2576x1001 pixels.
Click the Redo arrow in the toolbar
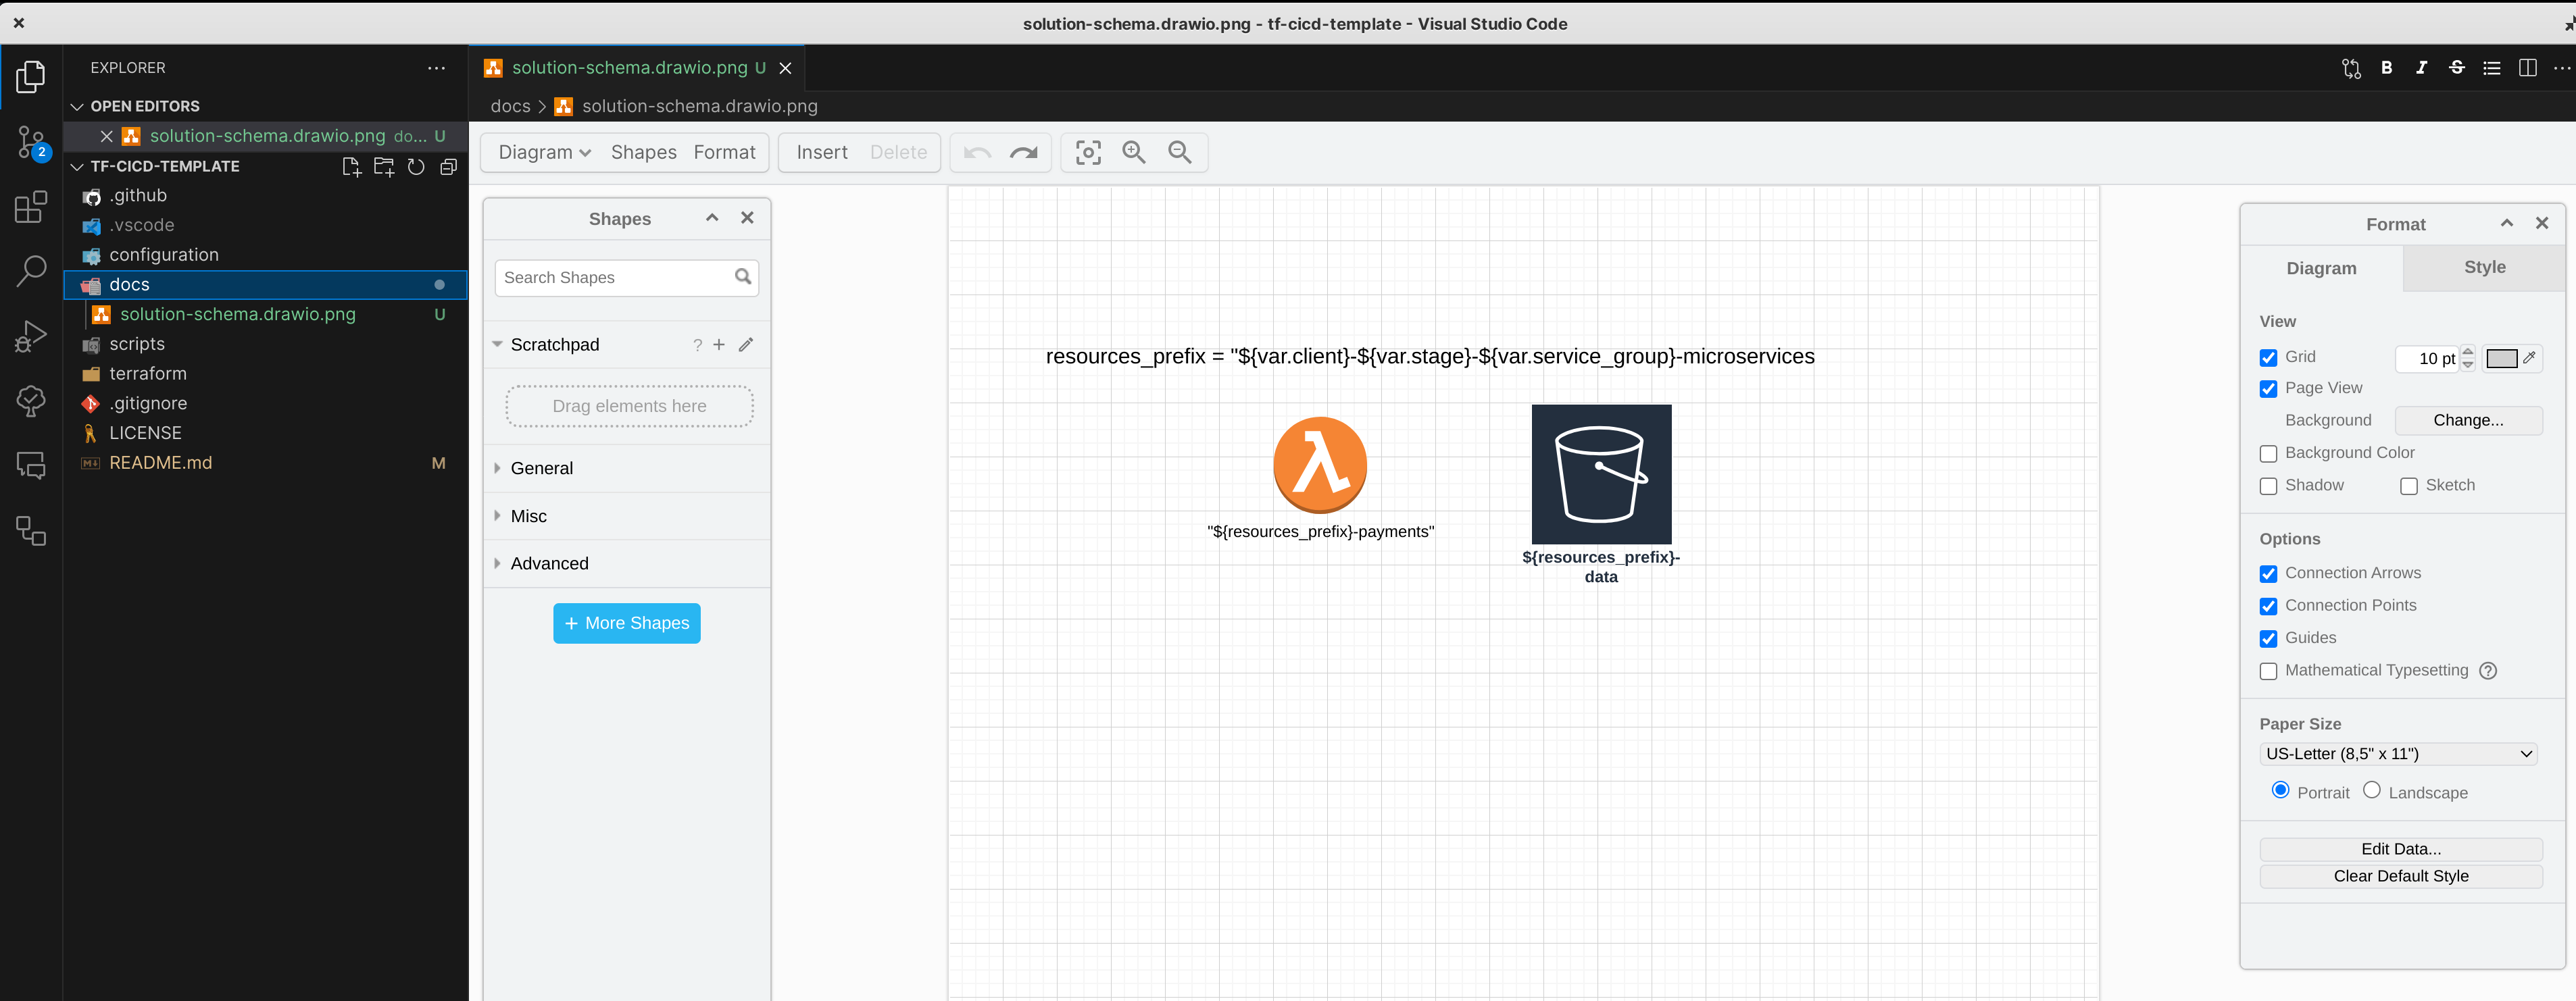pos(1023,152)
